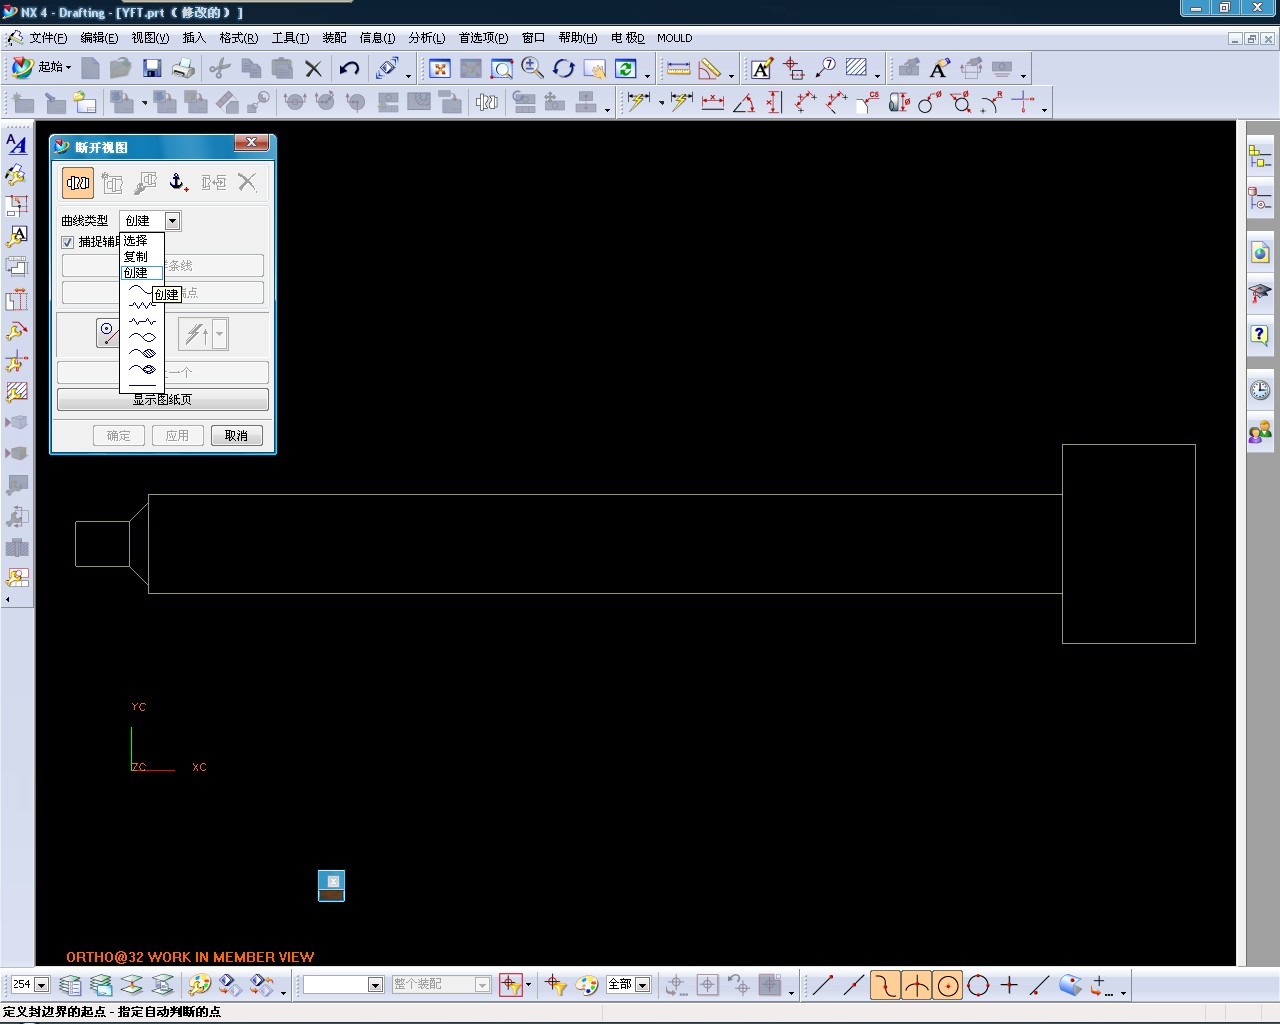
Task: Open the Help question mark tab
Action: pyautogui.click(x=1260, y=335)
